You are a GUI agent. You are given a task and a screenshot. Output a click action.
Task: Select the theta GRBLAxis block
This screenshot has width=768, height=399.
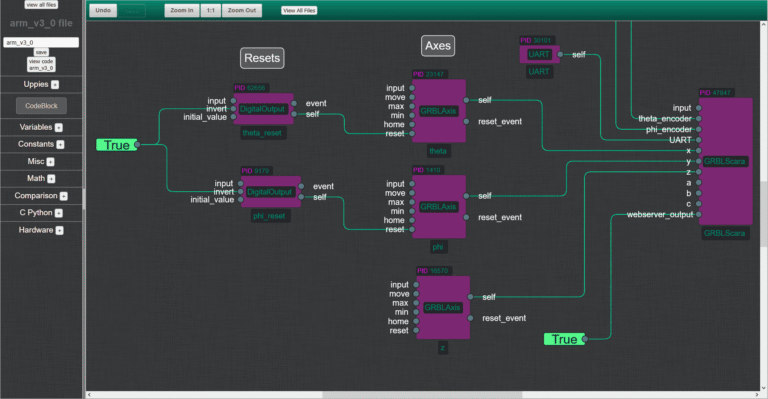click(x=439, y=111)
